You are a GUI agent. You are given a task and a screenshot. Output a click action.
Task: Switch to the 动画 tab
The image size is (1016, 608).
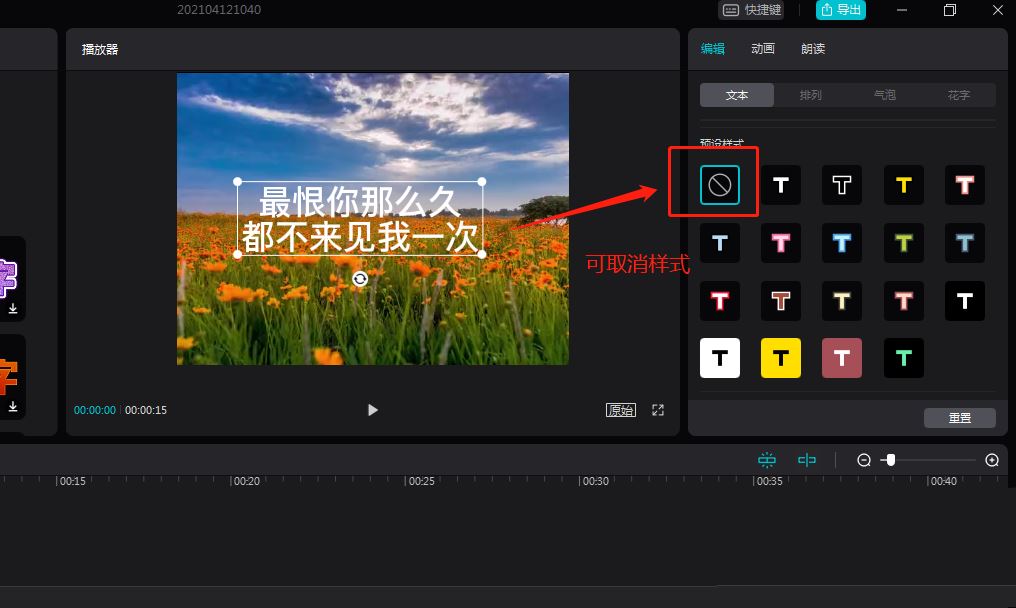tap(763, 49)
